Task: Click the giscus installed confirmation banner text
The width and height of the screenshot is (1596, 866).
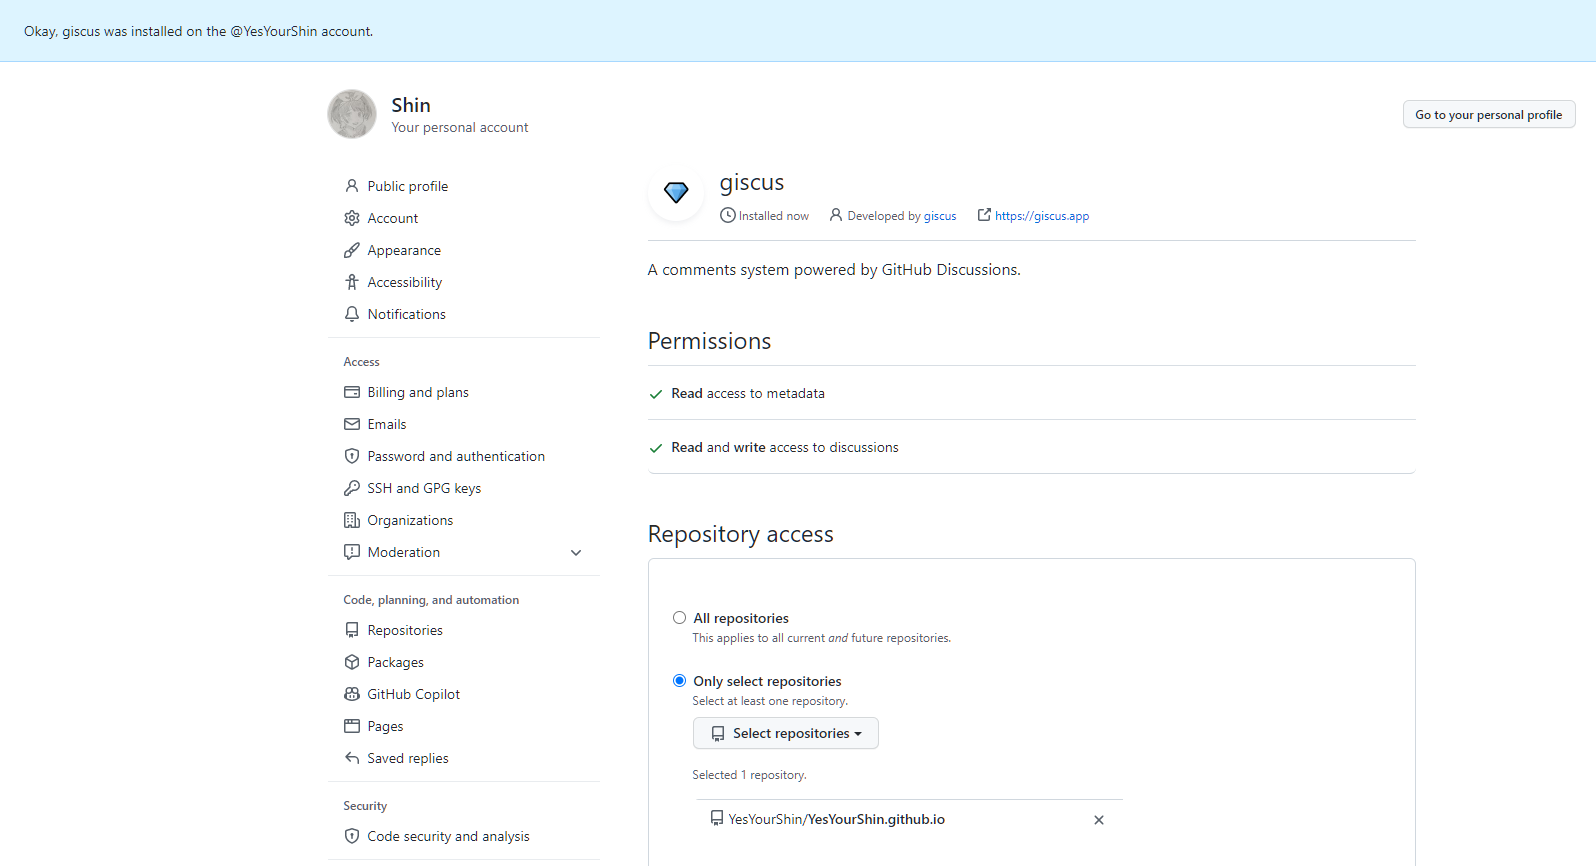Action: (x=198, y=31)
